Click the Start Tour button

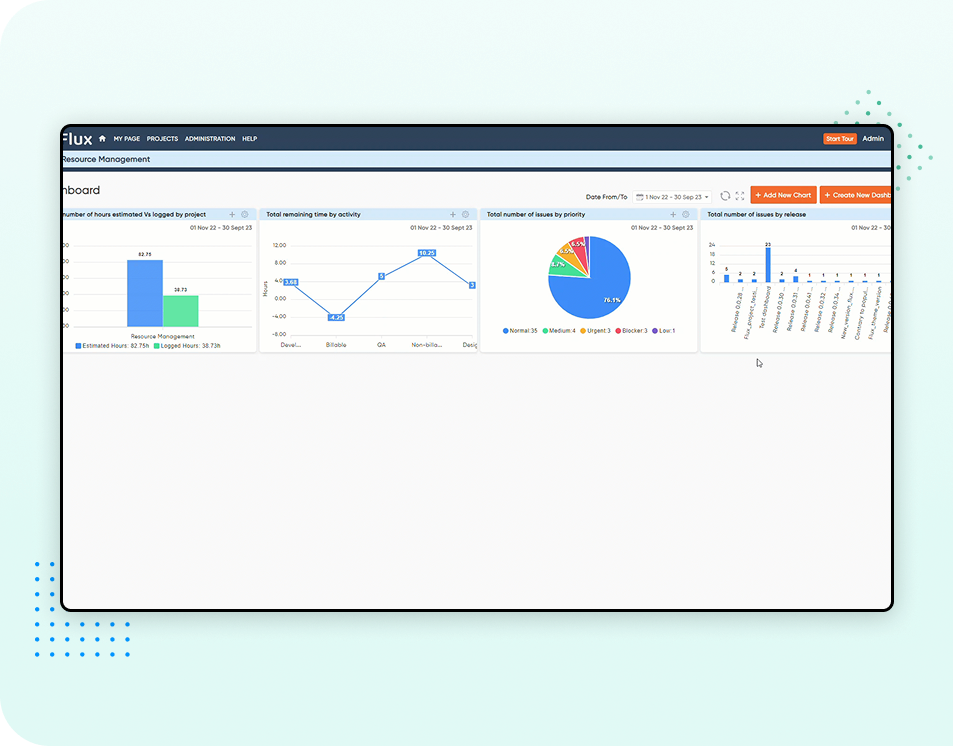tap(840, 139)
